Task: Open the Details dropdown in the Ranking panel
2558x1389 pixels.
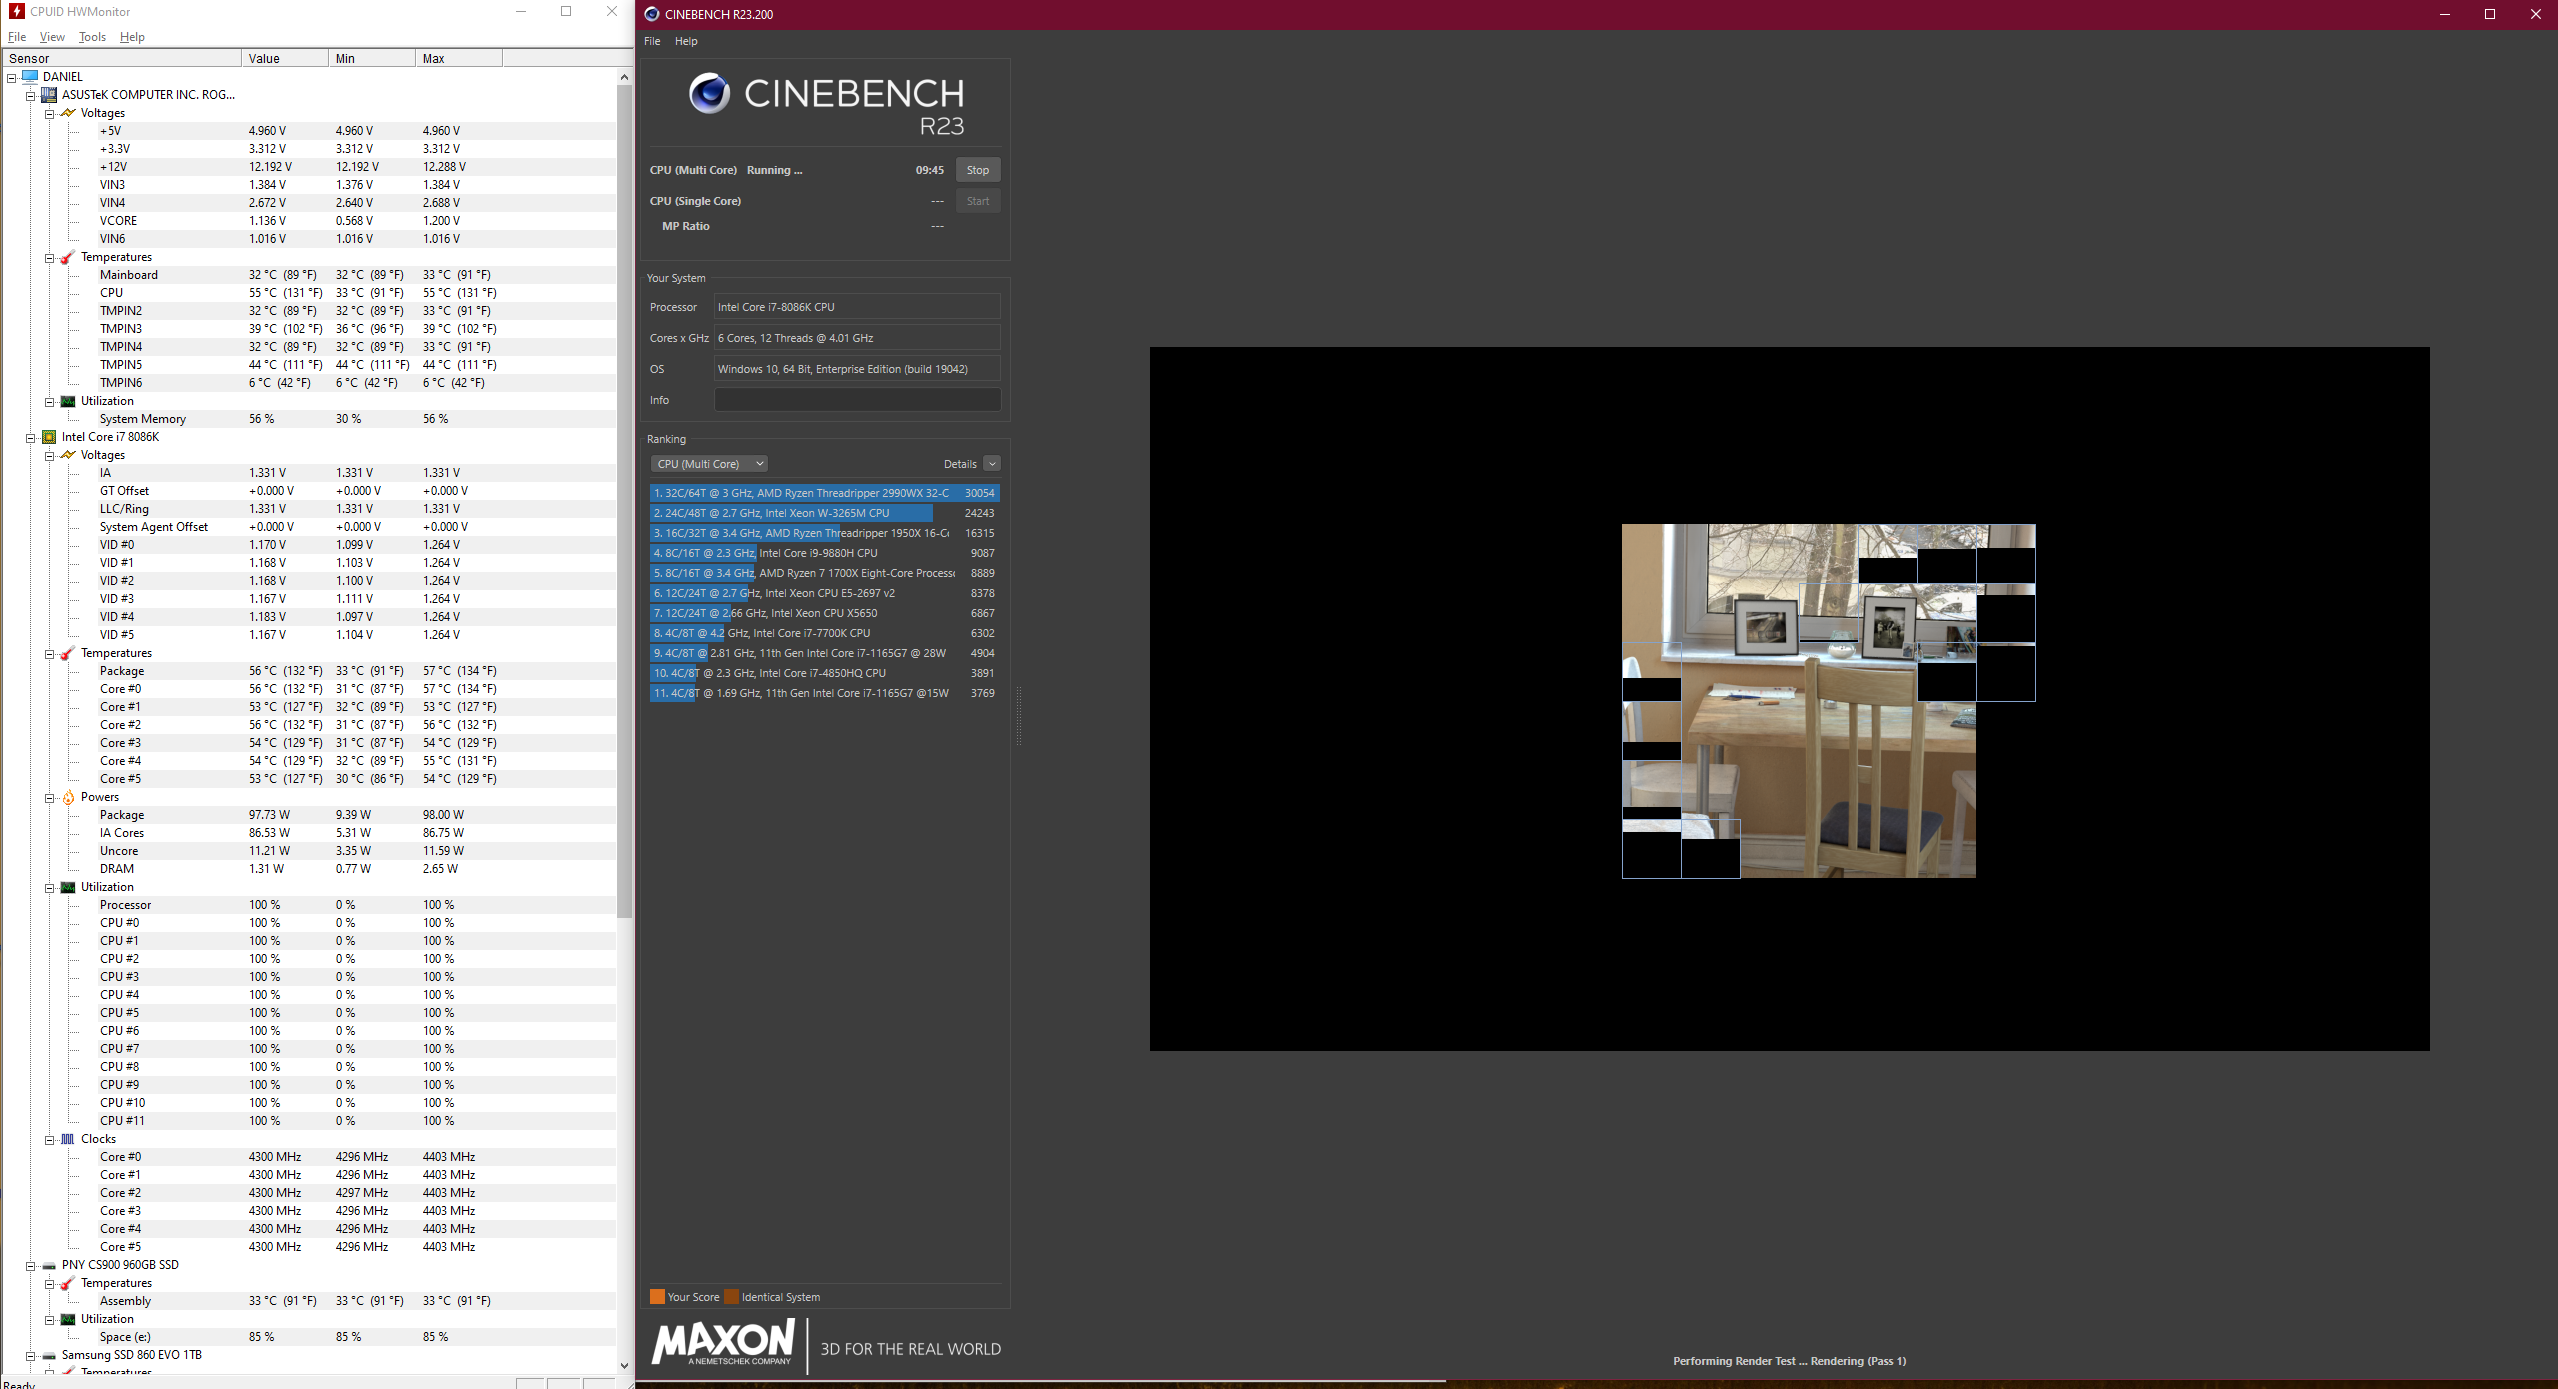Action: coord(991,463)
